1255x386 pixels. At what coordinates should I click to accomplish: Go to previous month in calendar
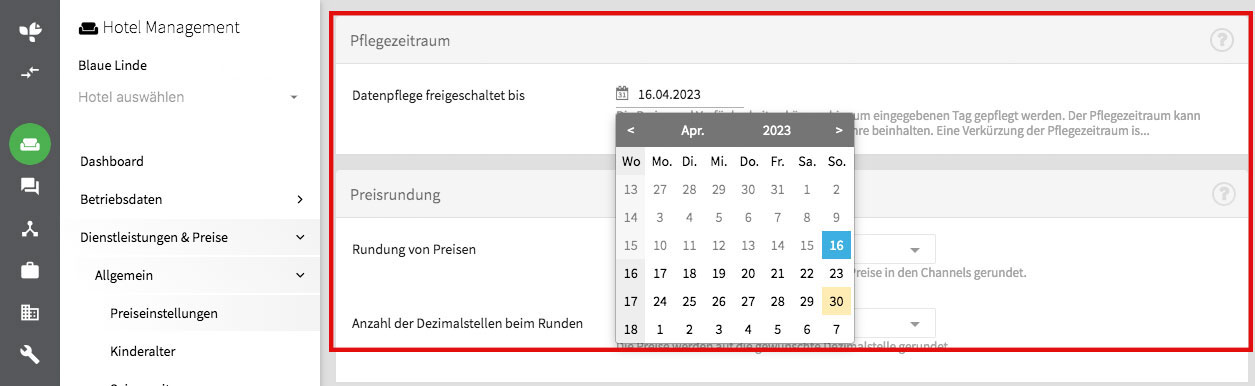[x=630, y=130]
